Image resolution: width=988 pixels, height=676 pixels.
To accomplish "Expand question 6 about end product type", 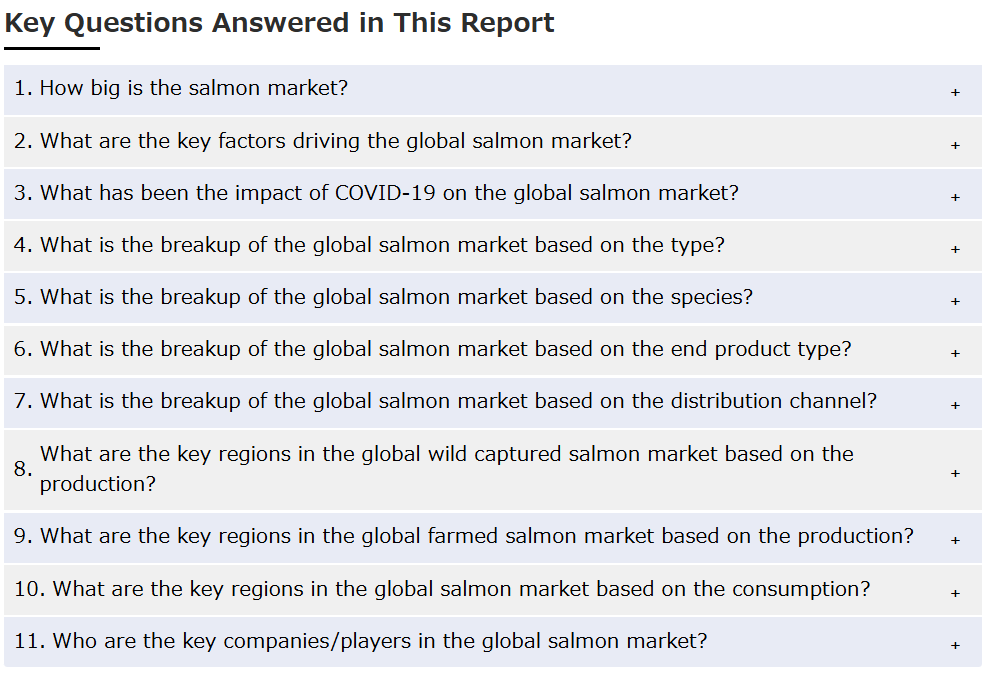I will click(493, 350).
